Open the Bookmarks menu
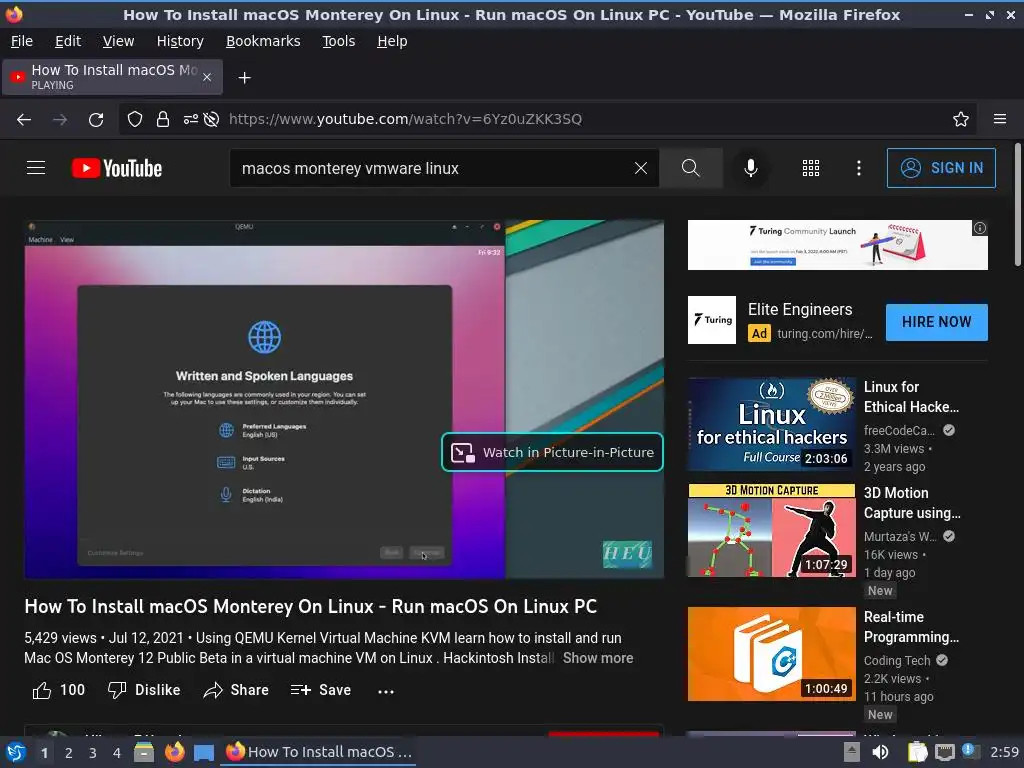Screen dimensions: 1024x768 pyautogui.click(x=263, y=41)
